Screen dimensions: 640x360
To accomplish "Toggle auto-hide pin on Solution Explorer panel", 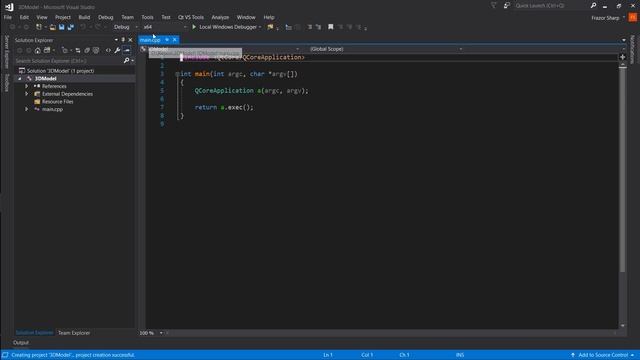I will (x=123, y=40).
